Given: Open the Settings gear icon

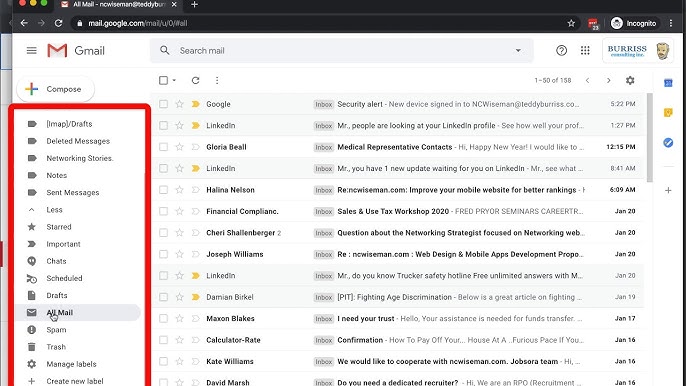Looking at the screenshot, I should pos(630,81).
